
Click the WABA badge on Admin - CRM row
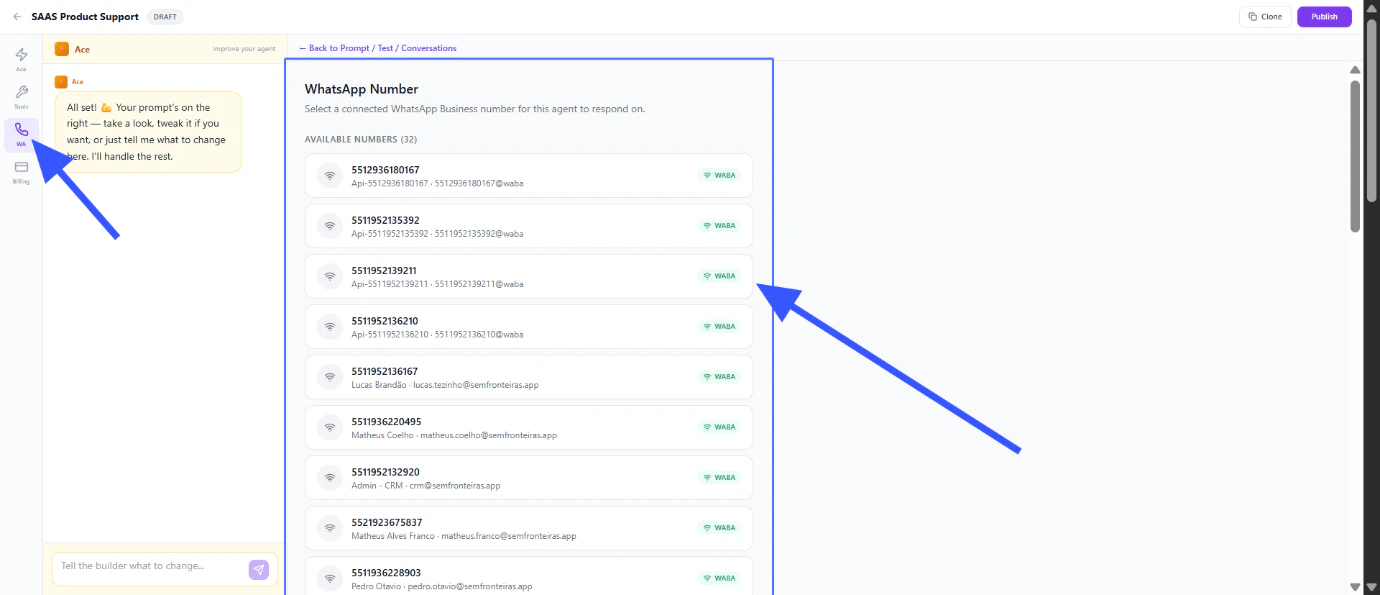(719, 478)
